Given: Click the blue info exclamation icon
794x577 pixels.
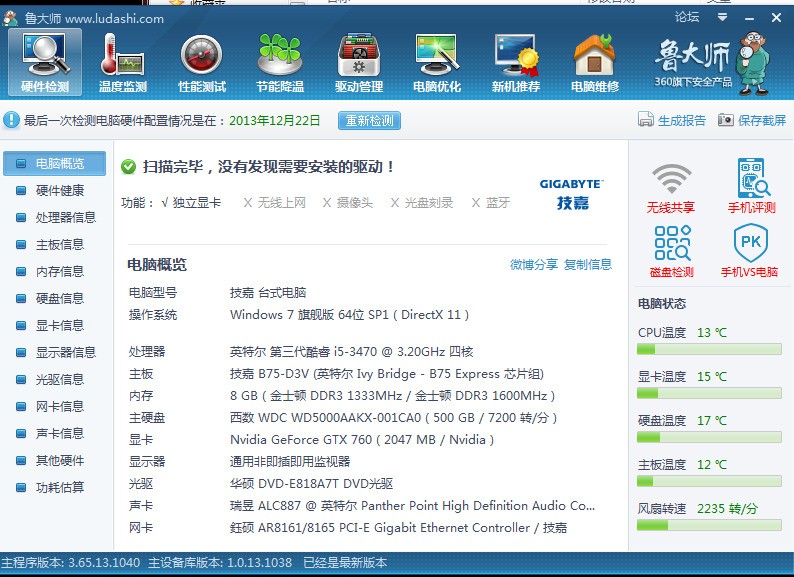Looking at the screenshot, I should pos(11,120).
